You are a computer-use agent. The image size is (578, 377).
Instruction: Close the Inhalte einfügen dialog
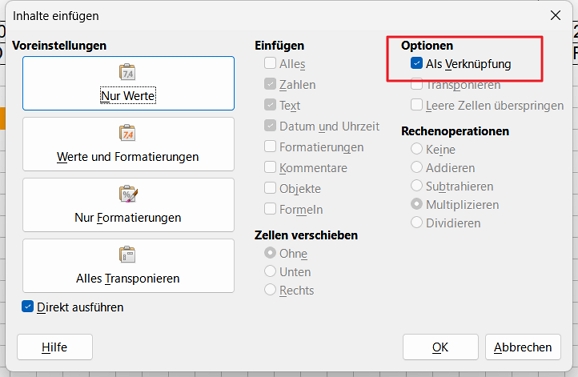(555, 15)
